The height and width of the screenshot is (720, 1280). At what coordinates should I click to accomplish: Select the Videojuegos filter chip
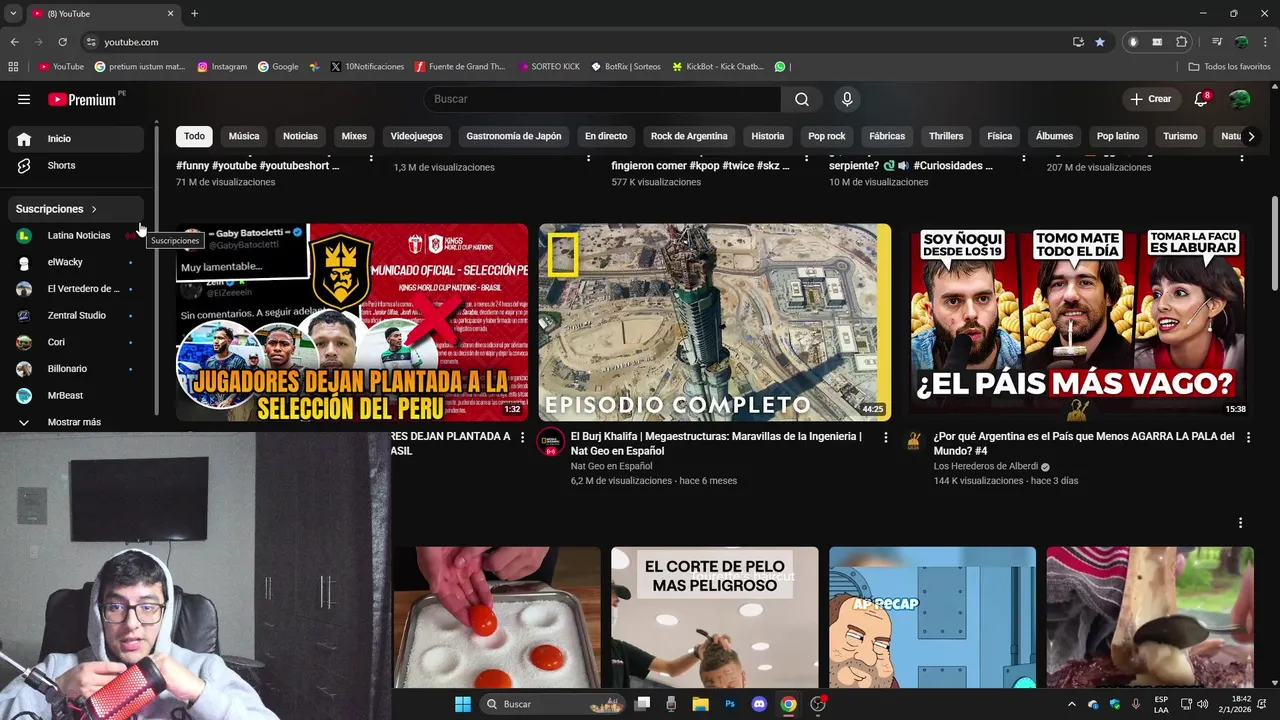click(416, 136)
